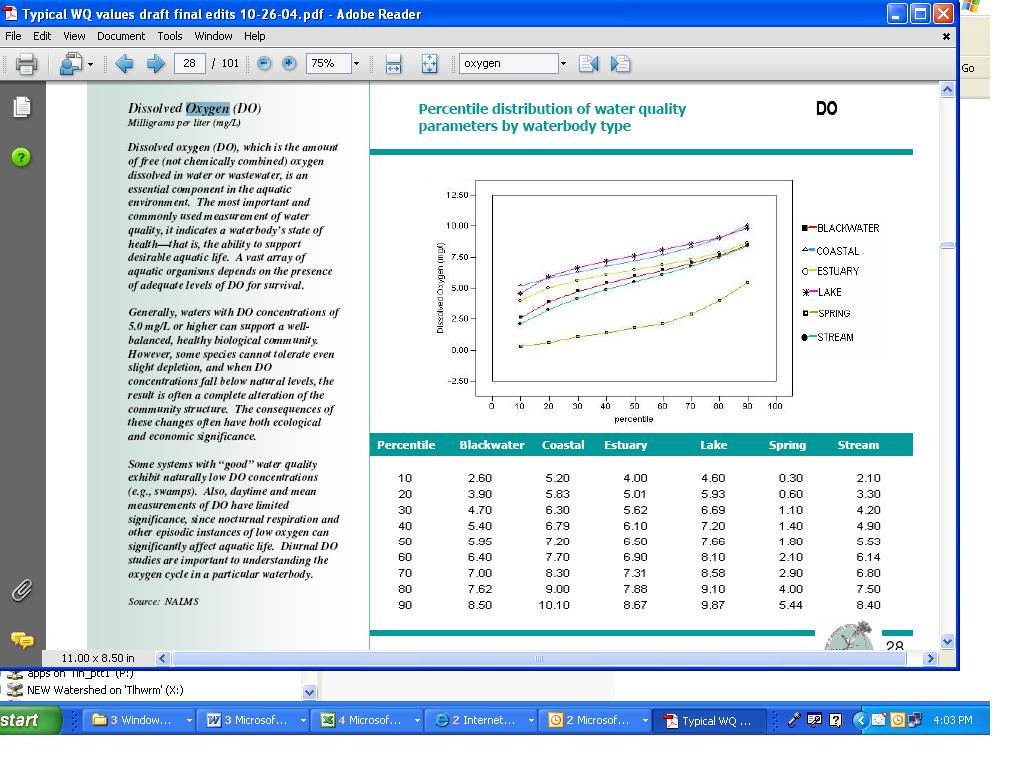Go to next page arrow
The image size is (1024, 768).
(155, 63)
